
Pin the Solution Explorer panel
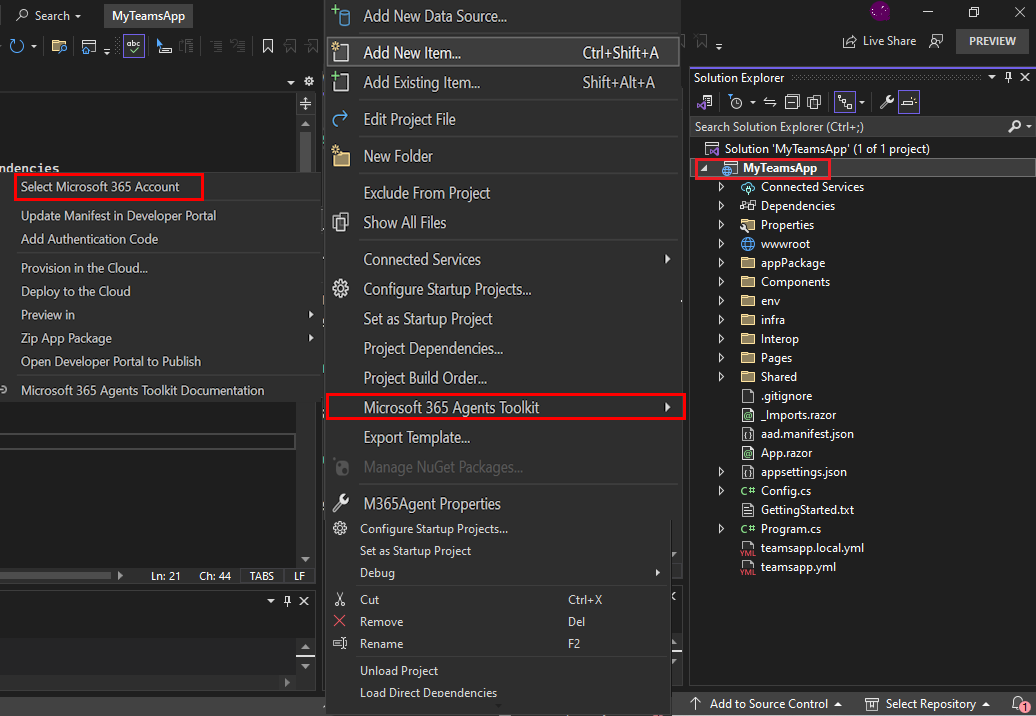[x=1008, y=77]
